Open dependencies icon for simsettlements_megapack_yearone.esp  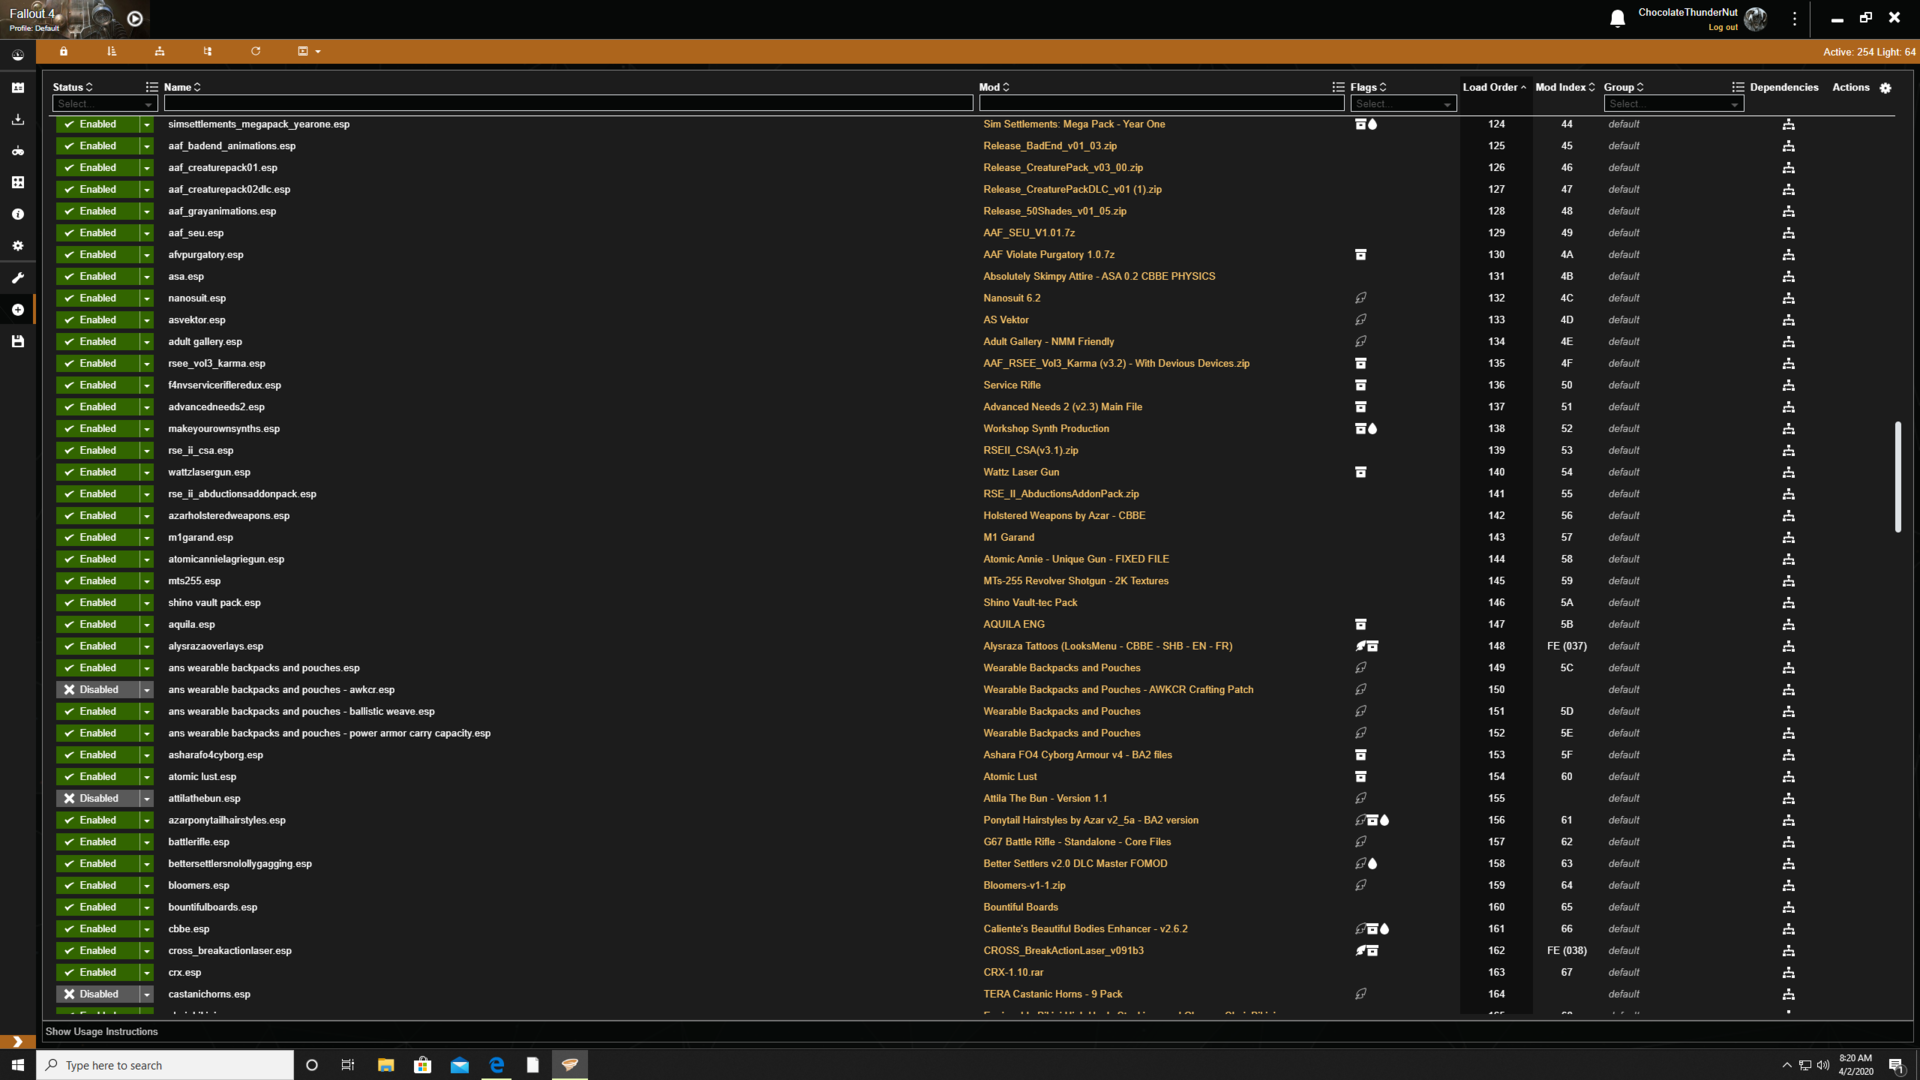pyautogui.click(x=1788, y=124)
